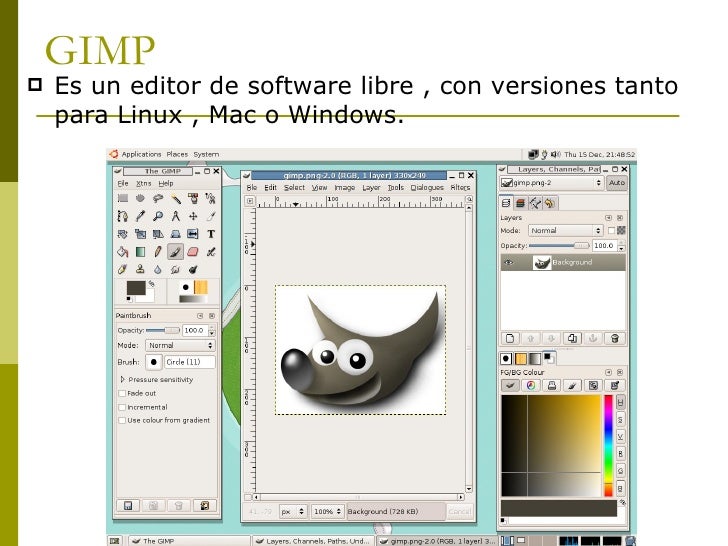Enable the Fade out checkbox
The image size is (728, 546).
(x=122, y=393)
